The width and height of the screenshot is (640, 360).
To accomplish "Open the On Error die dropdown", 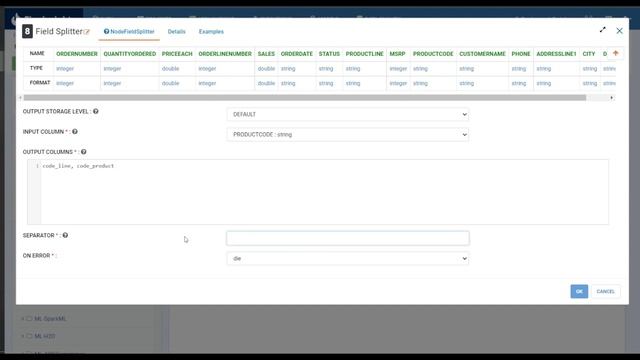I will [x=348, y=258].
